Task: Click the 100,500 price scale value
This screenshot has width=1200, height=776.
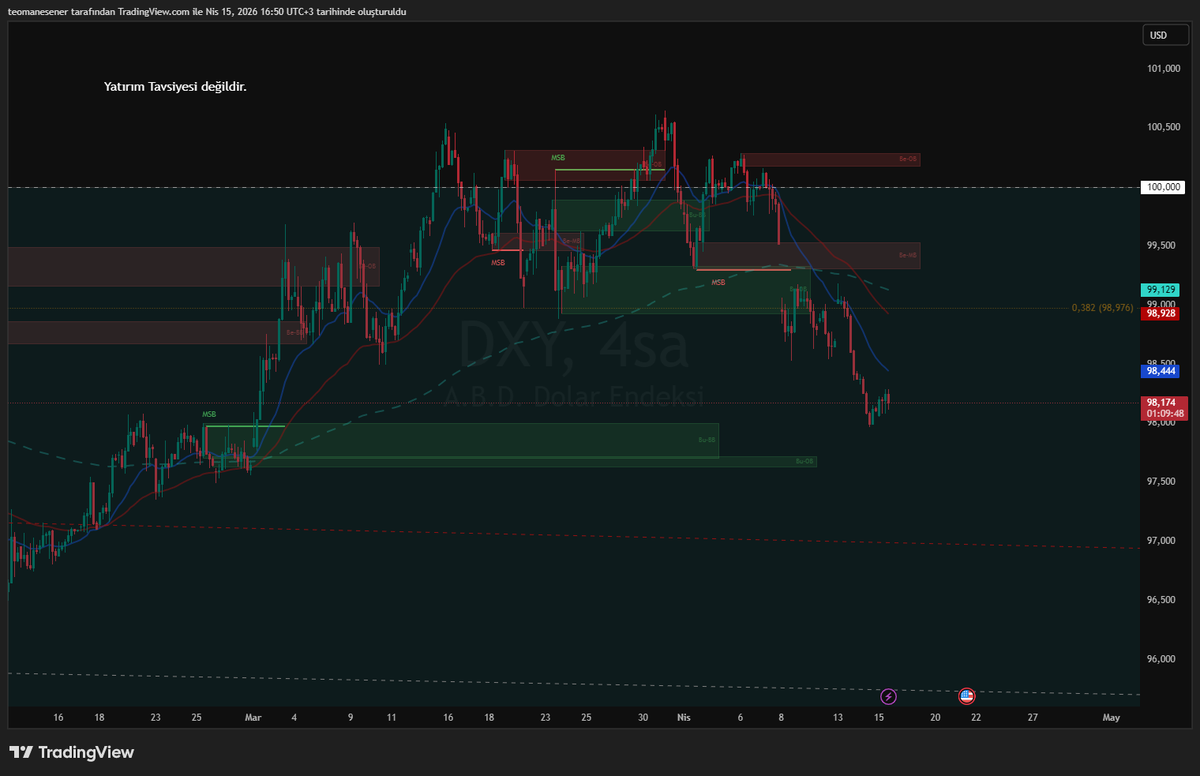Action: pyautogui.click(x=1164, y=127)
